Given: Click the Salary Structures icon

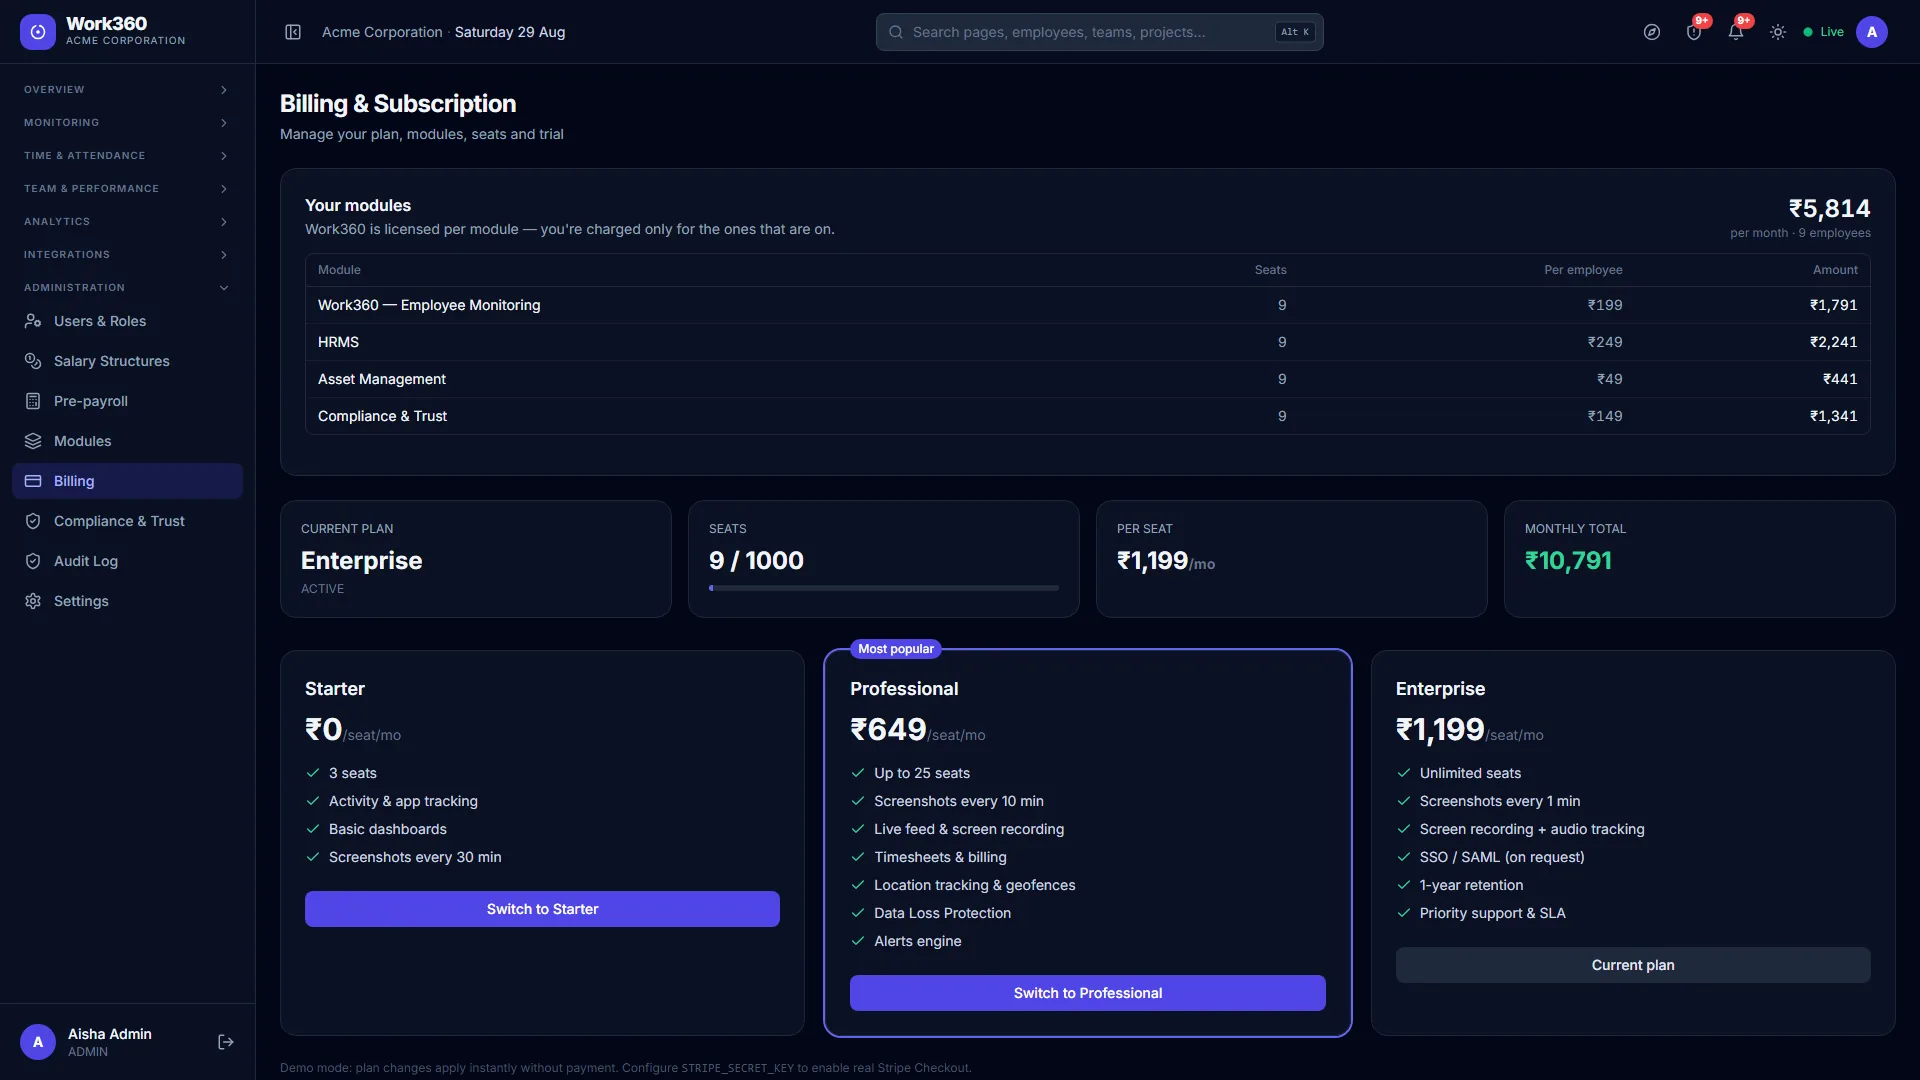Looking at the screenshot, I should coord(33,361).
